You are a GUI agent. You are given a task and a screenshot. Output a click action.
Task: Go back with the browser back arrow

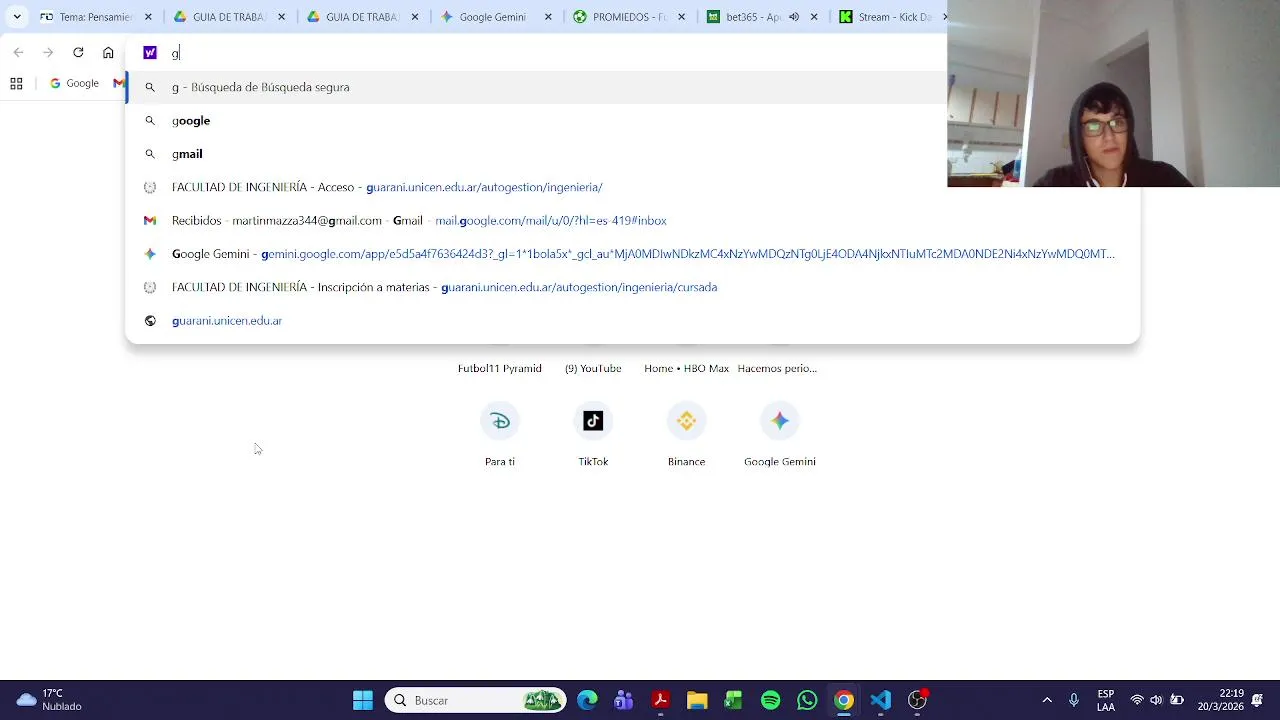18,53
